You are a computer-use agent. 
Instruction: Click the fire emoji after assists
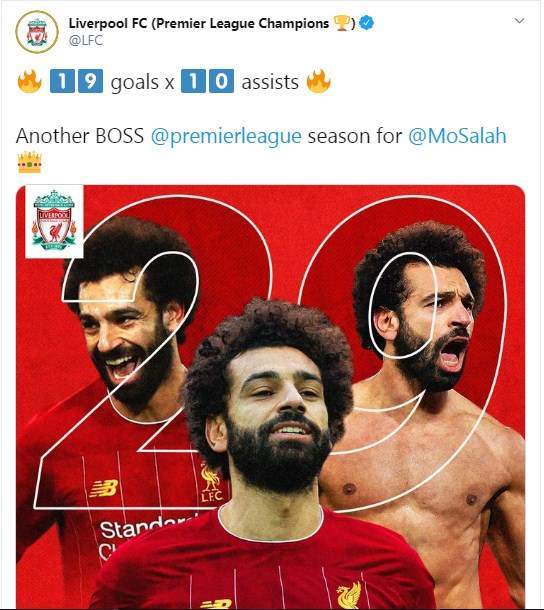[x=319, y=81]
